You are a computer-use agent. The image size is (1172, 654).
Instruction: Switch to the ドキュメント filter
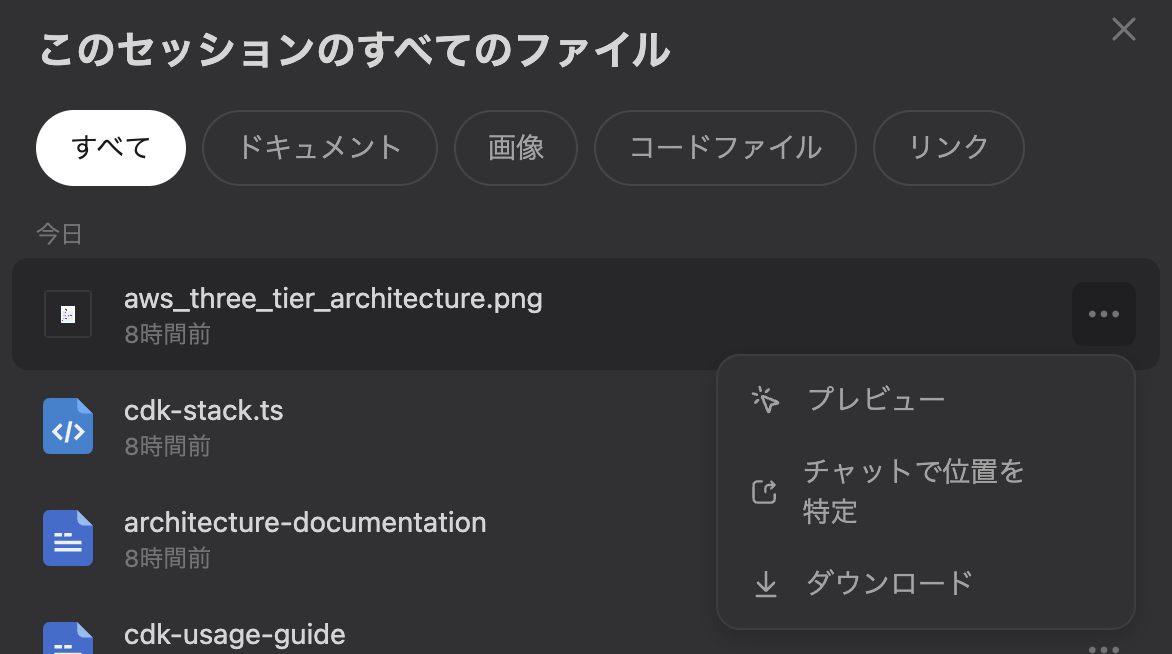coord(319,148)
